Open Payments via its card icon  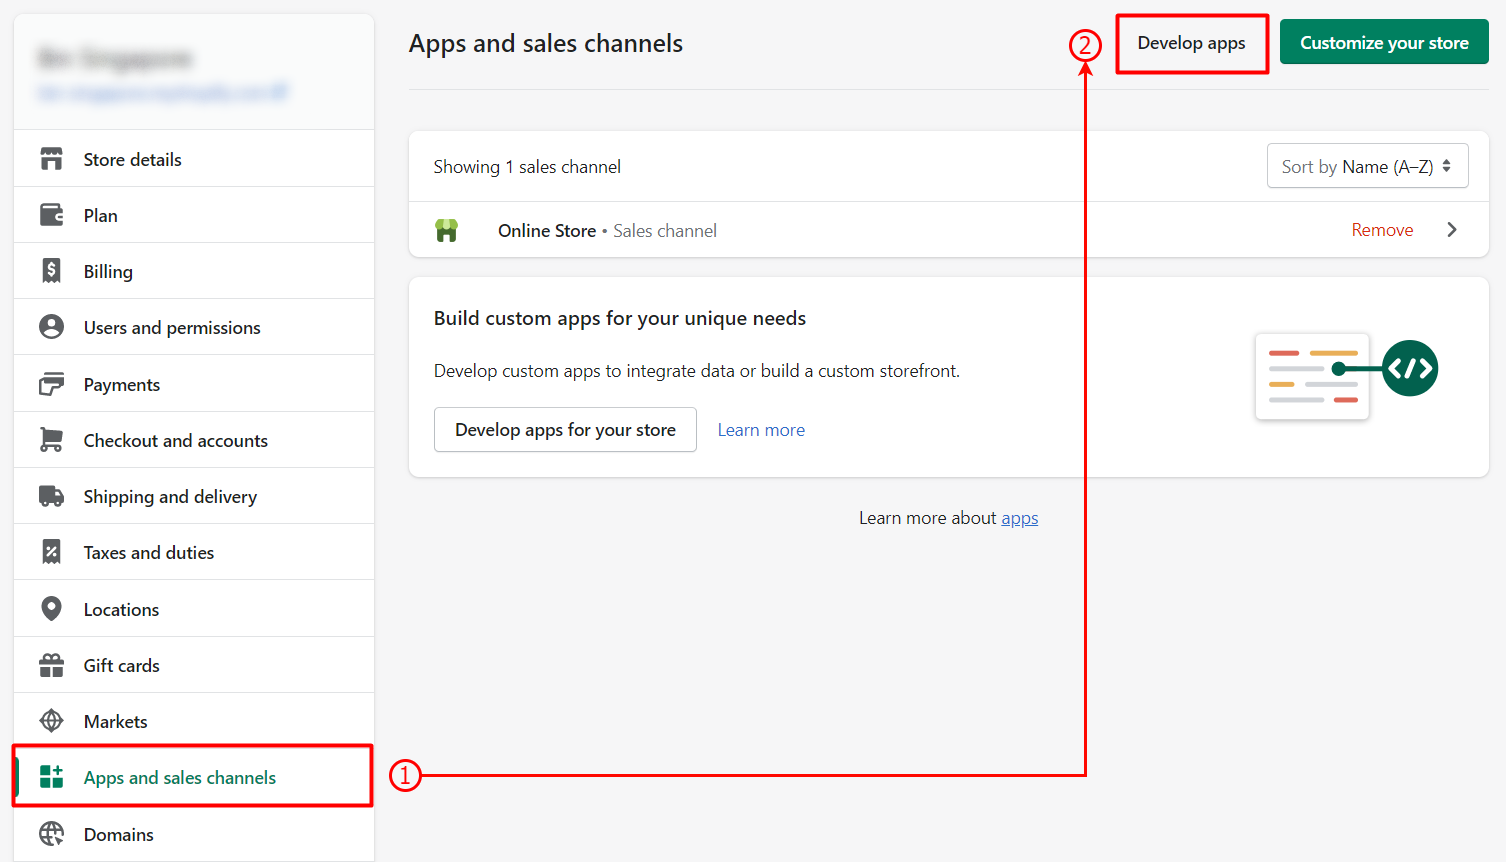(51, 383)
